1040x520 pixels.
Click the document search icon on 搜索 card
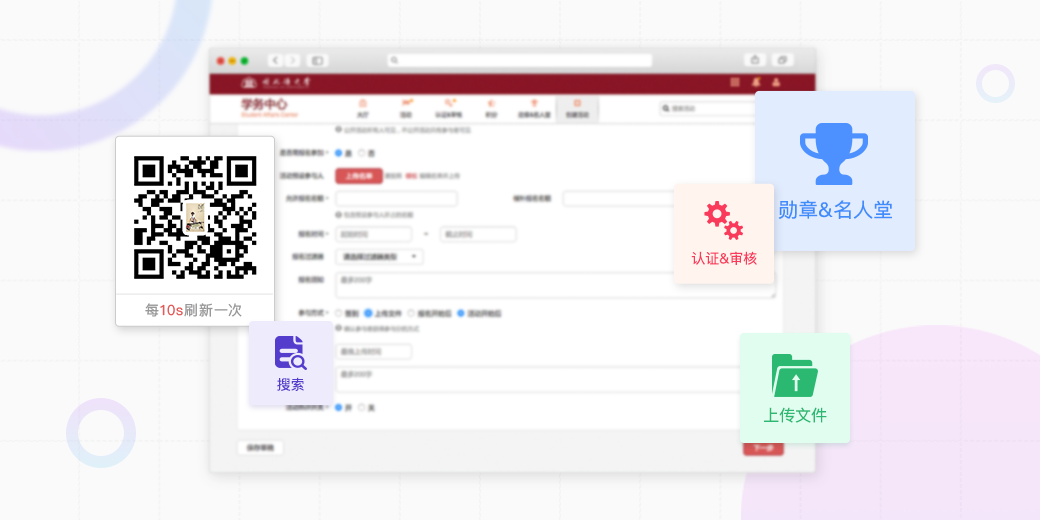pyautogui.click(x=291, y=352)
